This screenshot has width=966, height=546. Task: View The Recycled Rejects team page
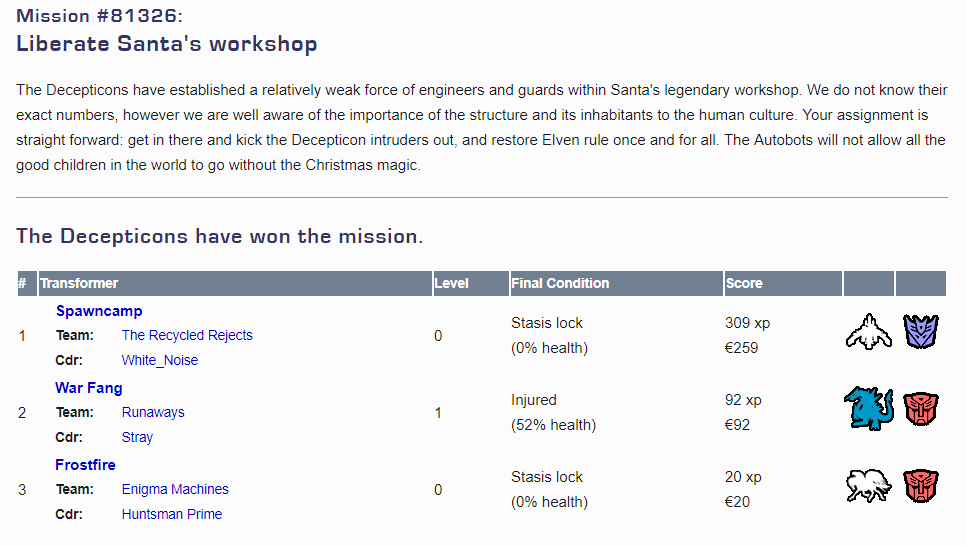[x=187, y=336]
